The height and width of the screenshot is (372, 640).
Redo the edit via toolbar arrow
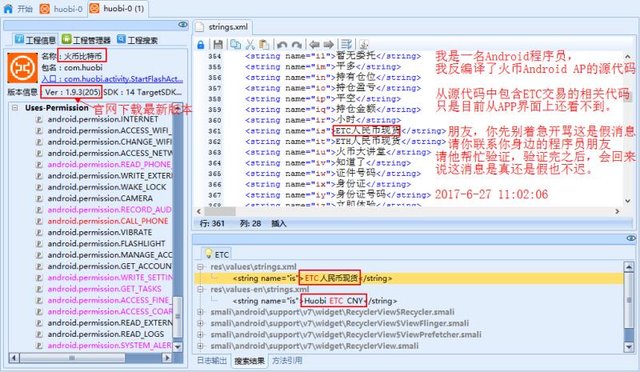(x=297, y=45)
